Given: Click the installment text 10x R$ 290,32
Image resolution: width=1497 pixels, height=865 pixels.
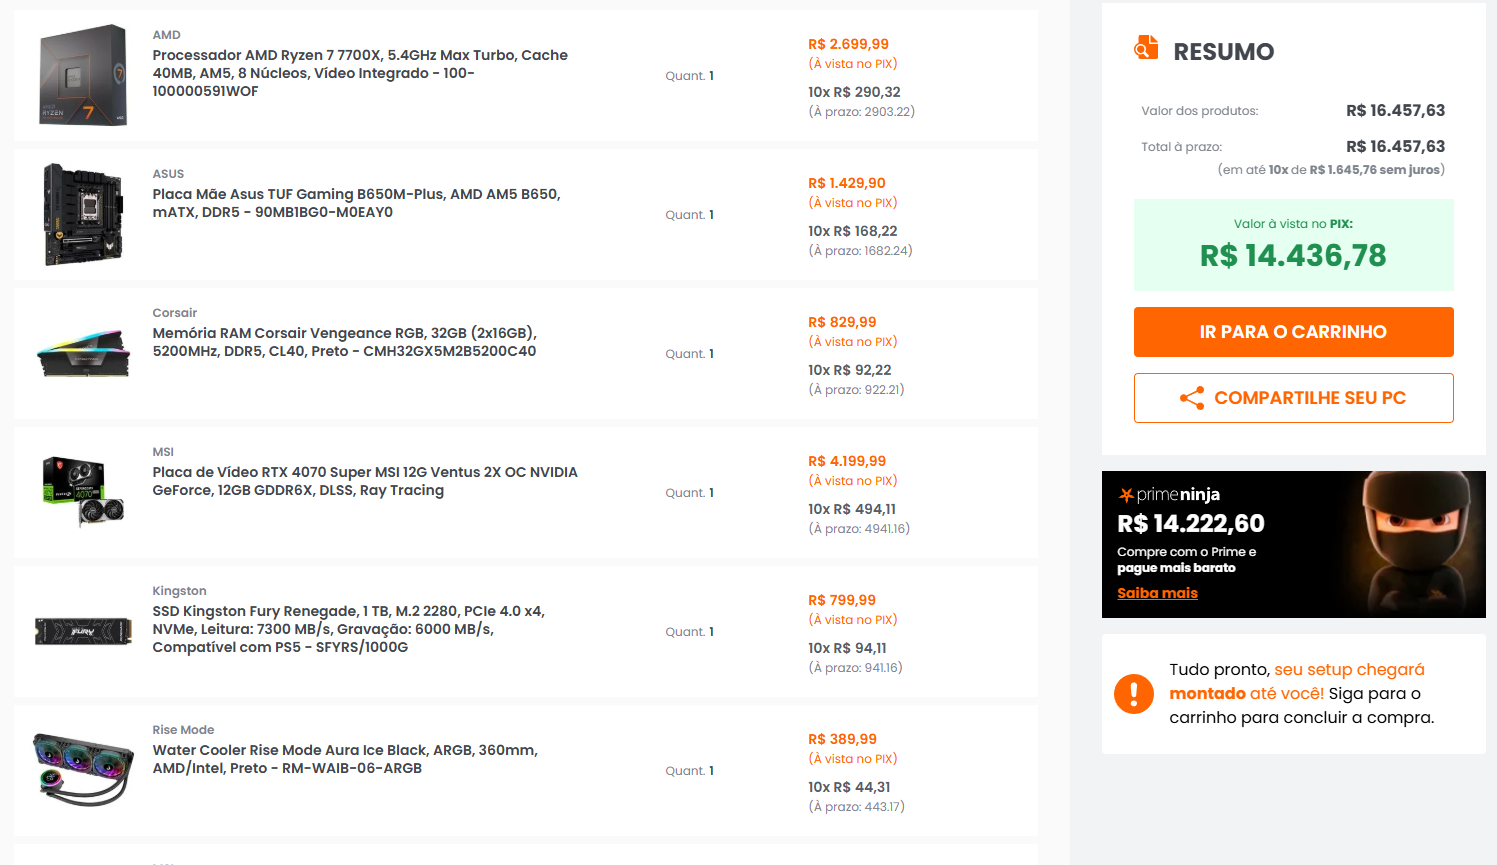Looking at the screenshot, I should 854,92.
